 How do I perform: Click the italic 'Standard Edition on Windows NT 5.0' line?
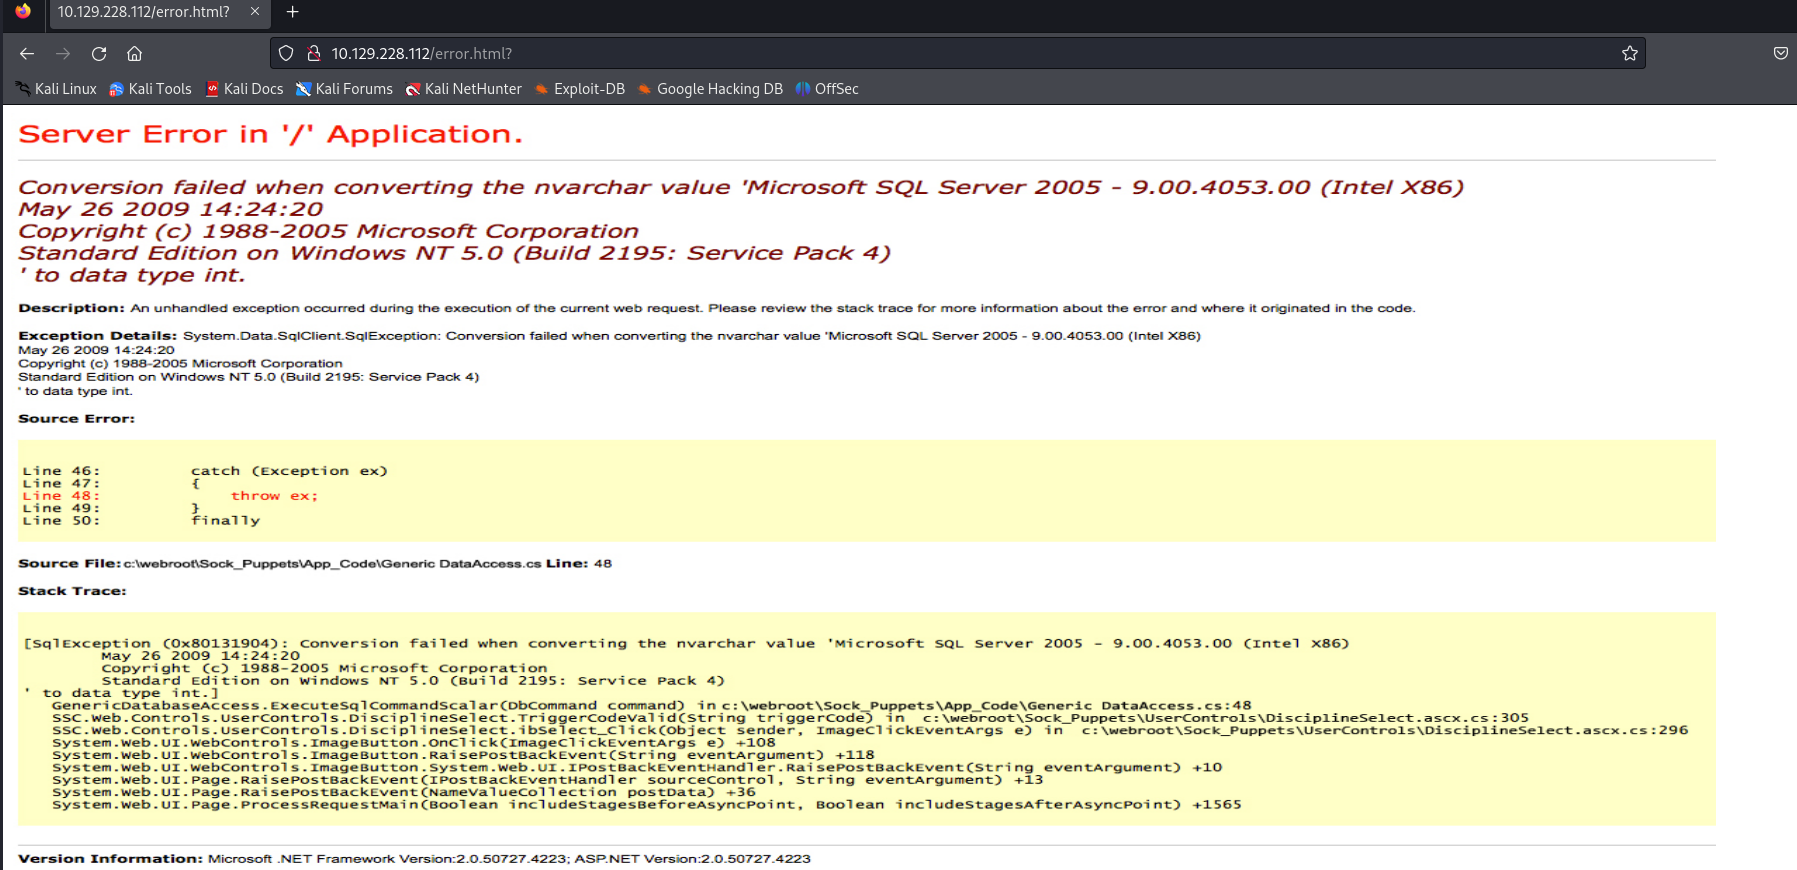[x=454, y=253]
